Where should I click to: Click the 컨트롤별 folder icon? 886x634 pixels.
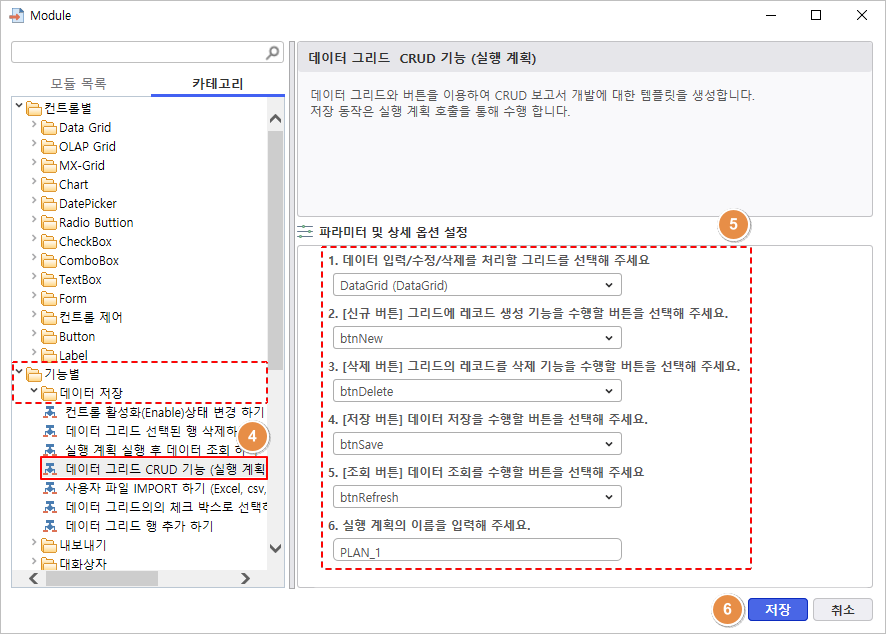tap(34, 108)
